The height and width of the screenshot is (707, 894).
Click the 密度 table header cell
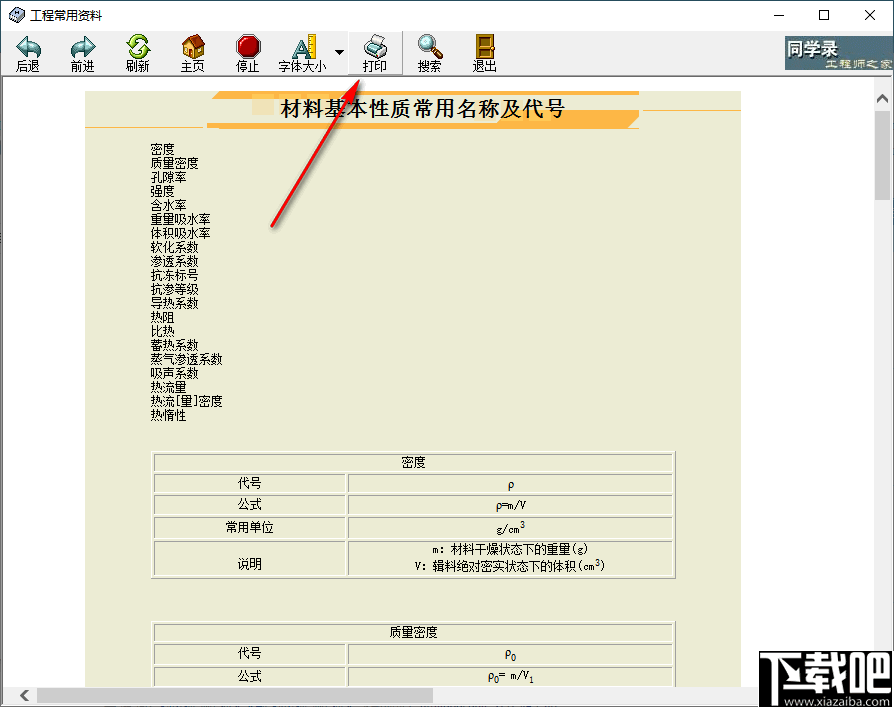point(413,462)
